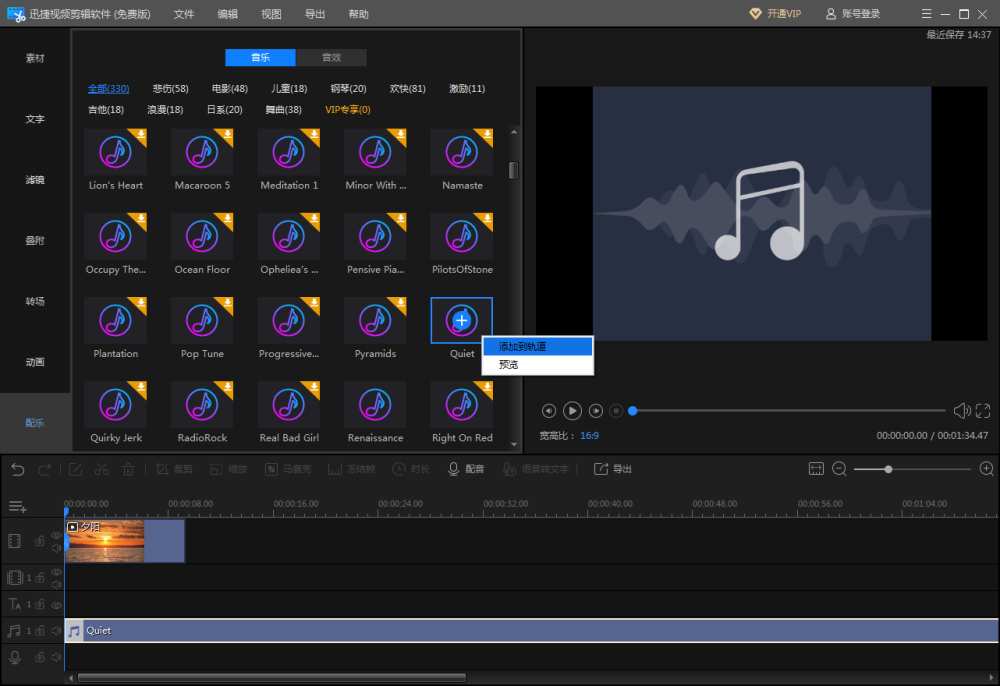Toggle eye visibility on main video track
Image resolution: width=1000 pixels, height=686 pixels.
pos(56,535)
